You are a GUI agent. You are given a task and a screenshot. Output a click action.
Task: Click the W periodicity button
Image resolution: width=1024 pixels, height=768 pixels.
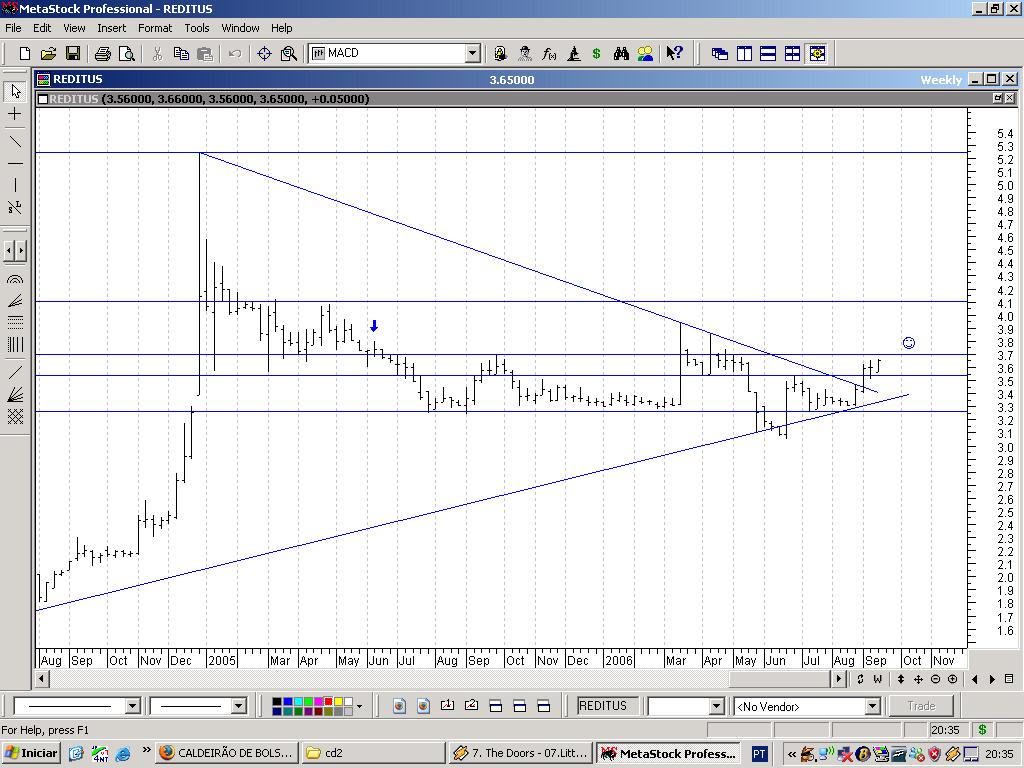tap(877, 679)
